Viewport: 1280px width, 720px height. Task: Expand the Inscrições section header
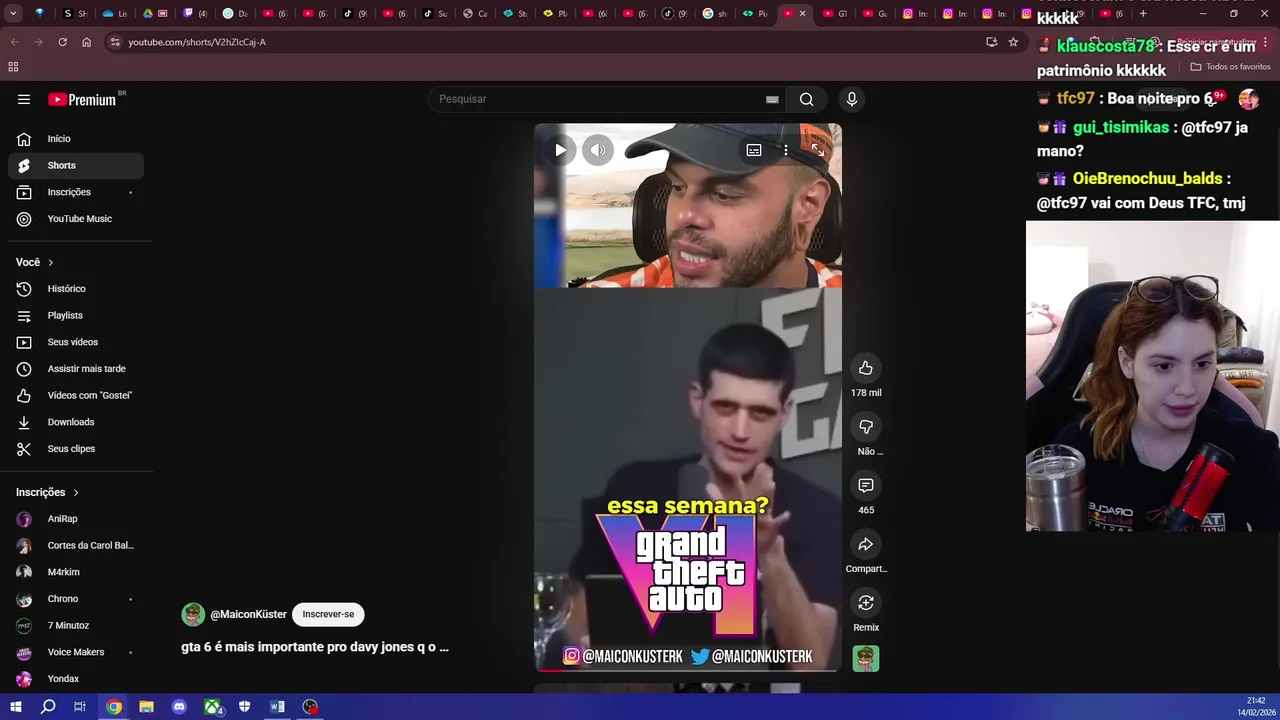click(47, 492)
